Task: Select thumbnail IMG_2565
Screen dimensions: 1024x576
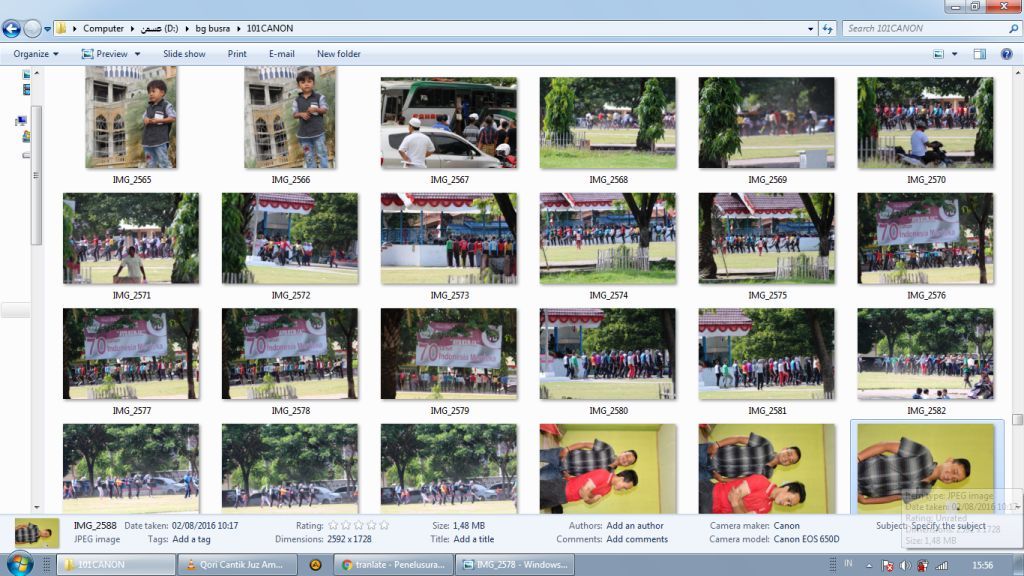Action: coord(131,117)
